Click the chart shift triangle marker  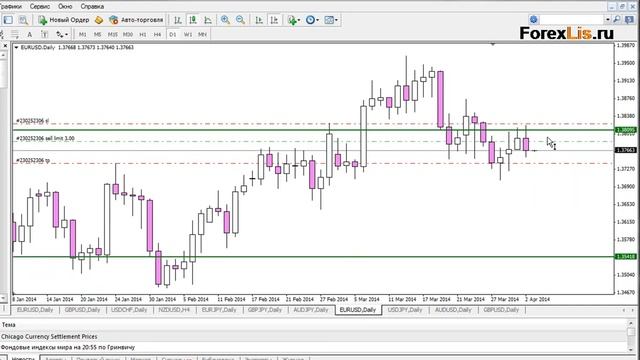pyautogui.click(x=493, y=44)
